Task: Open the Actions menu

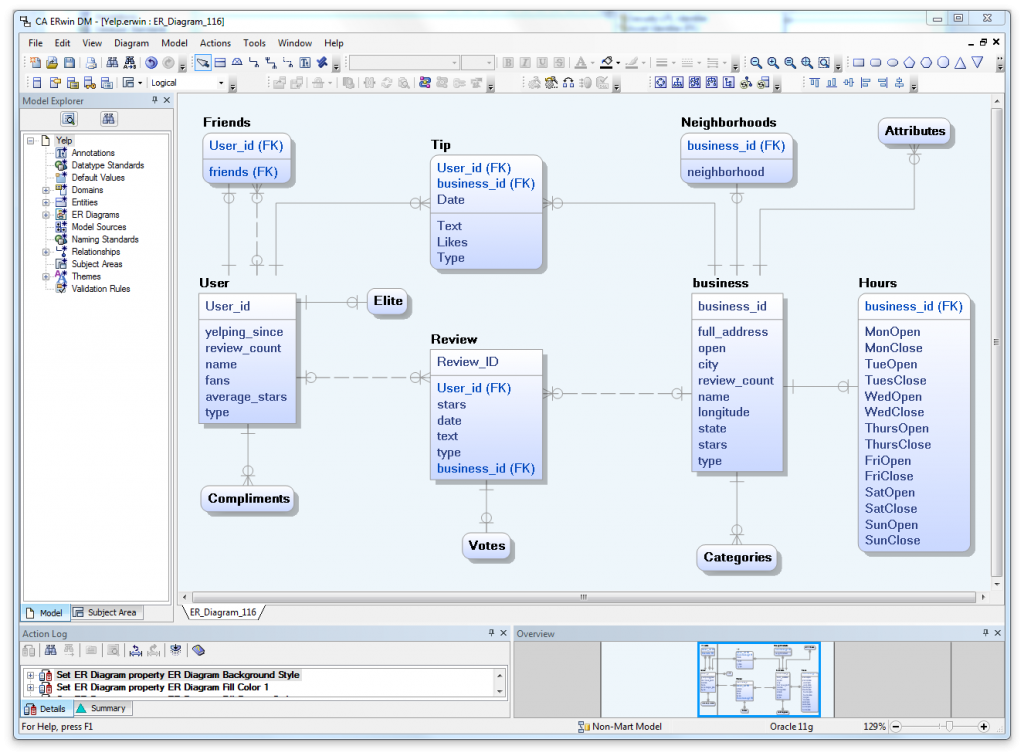Action: 216,43
